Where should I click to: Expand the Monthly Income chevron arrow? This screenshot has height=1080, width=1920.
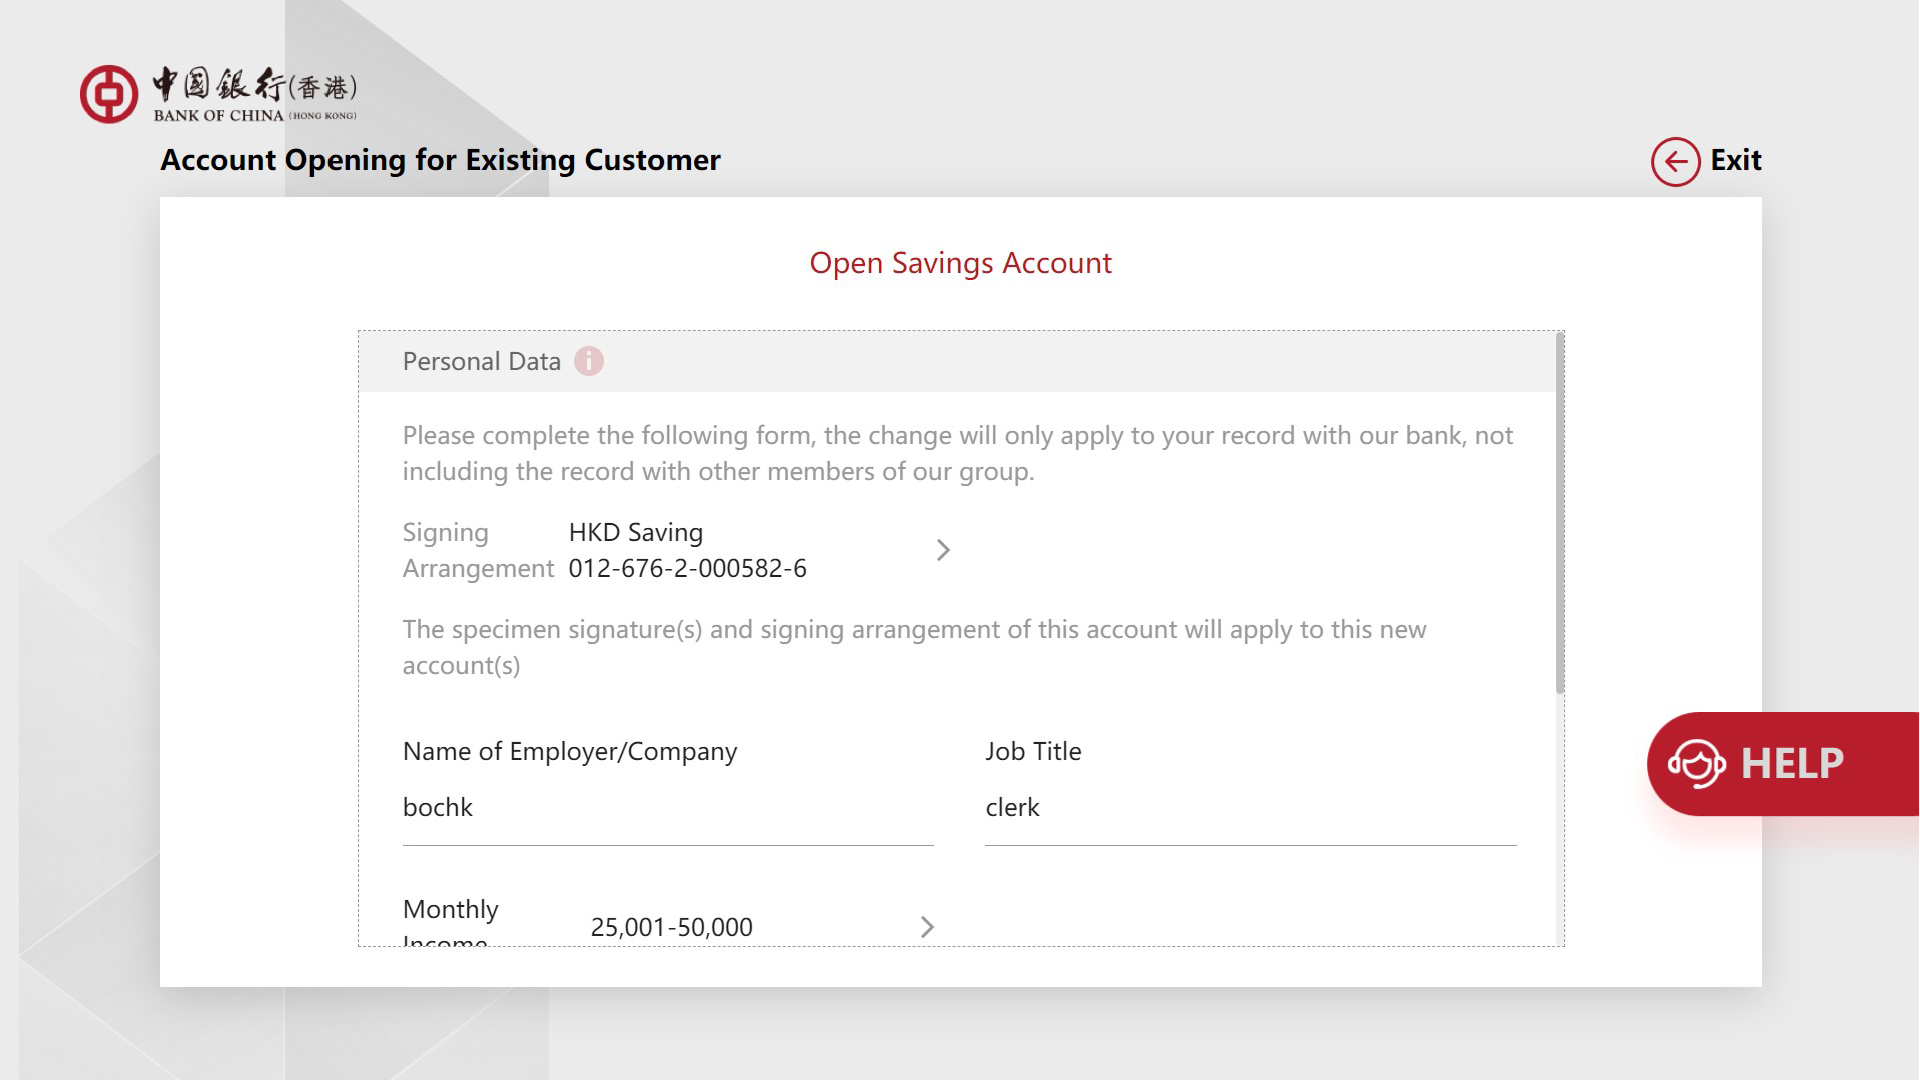[927, 927]
